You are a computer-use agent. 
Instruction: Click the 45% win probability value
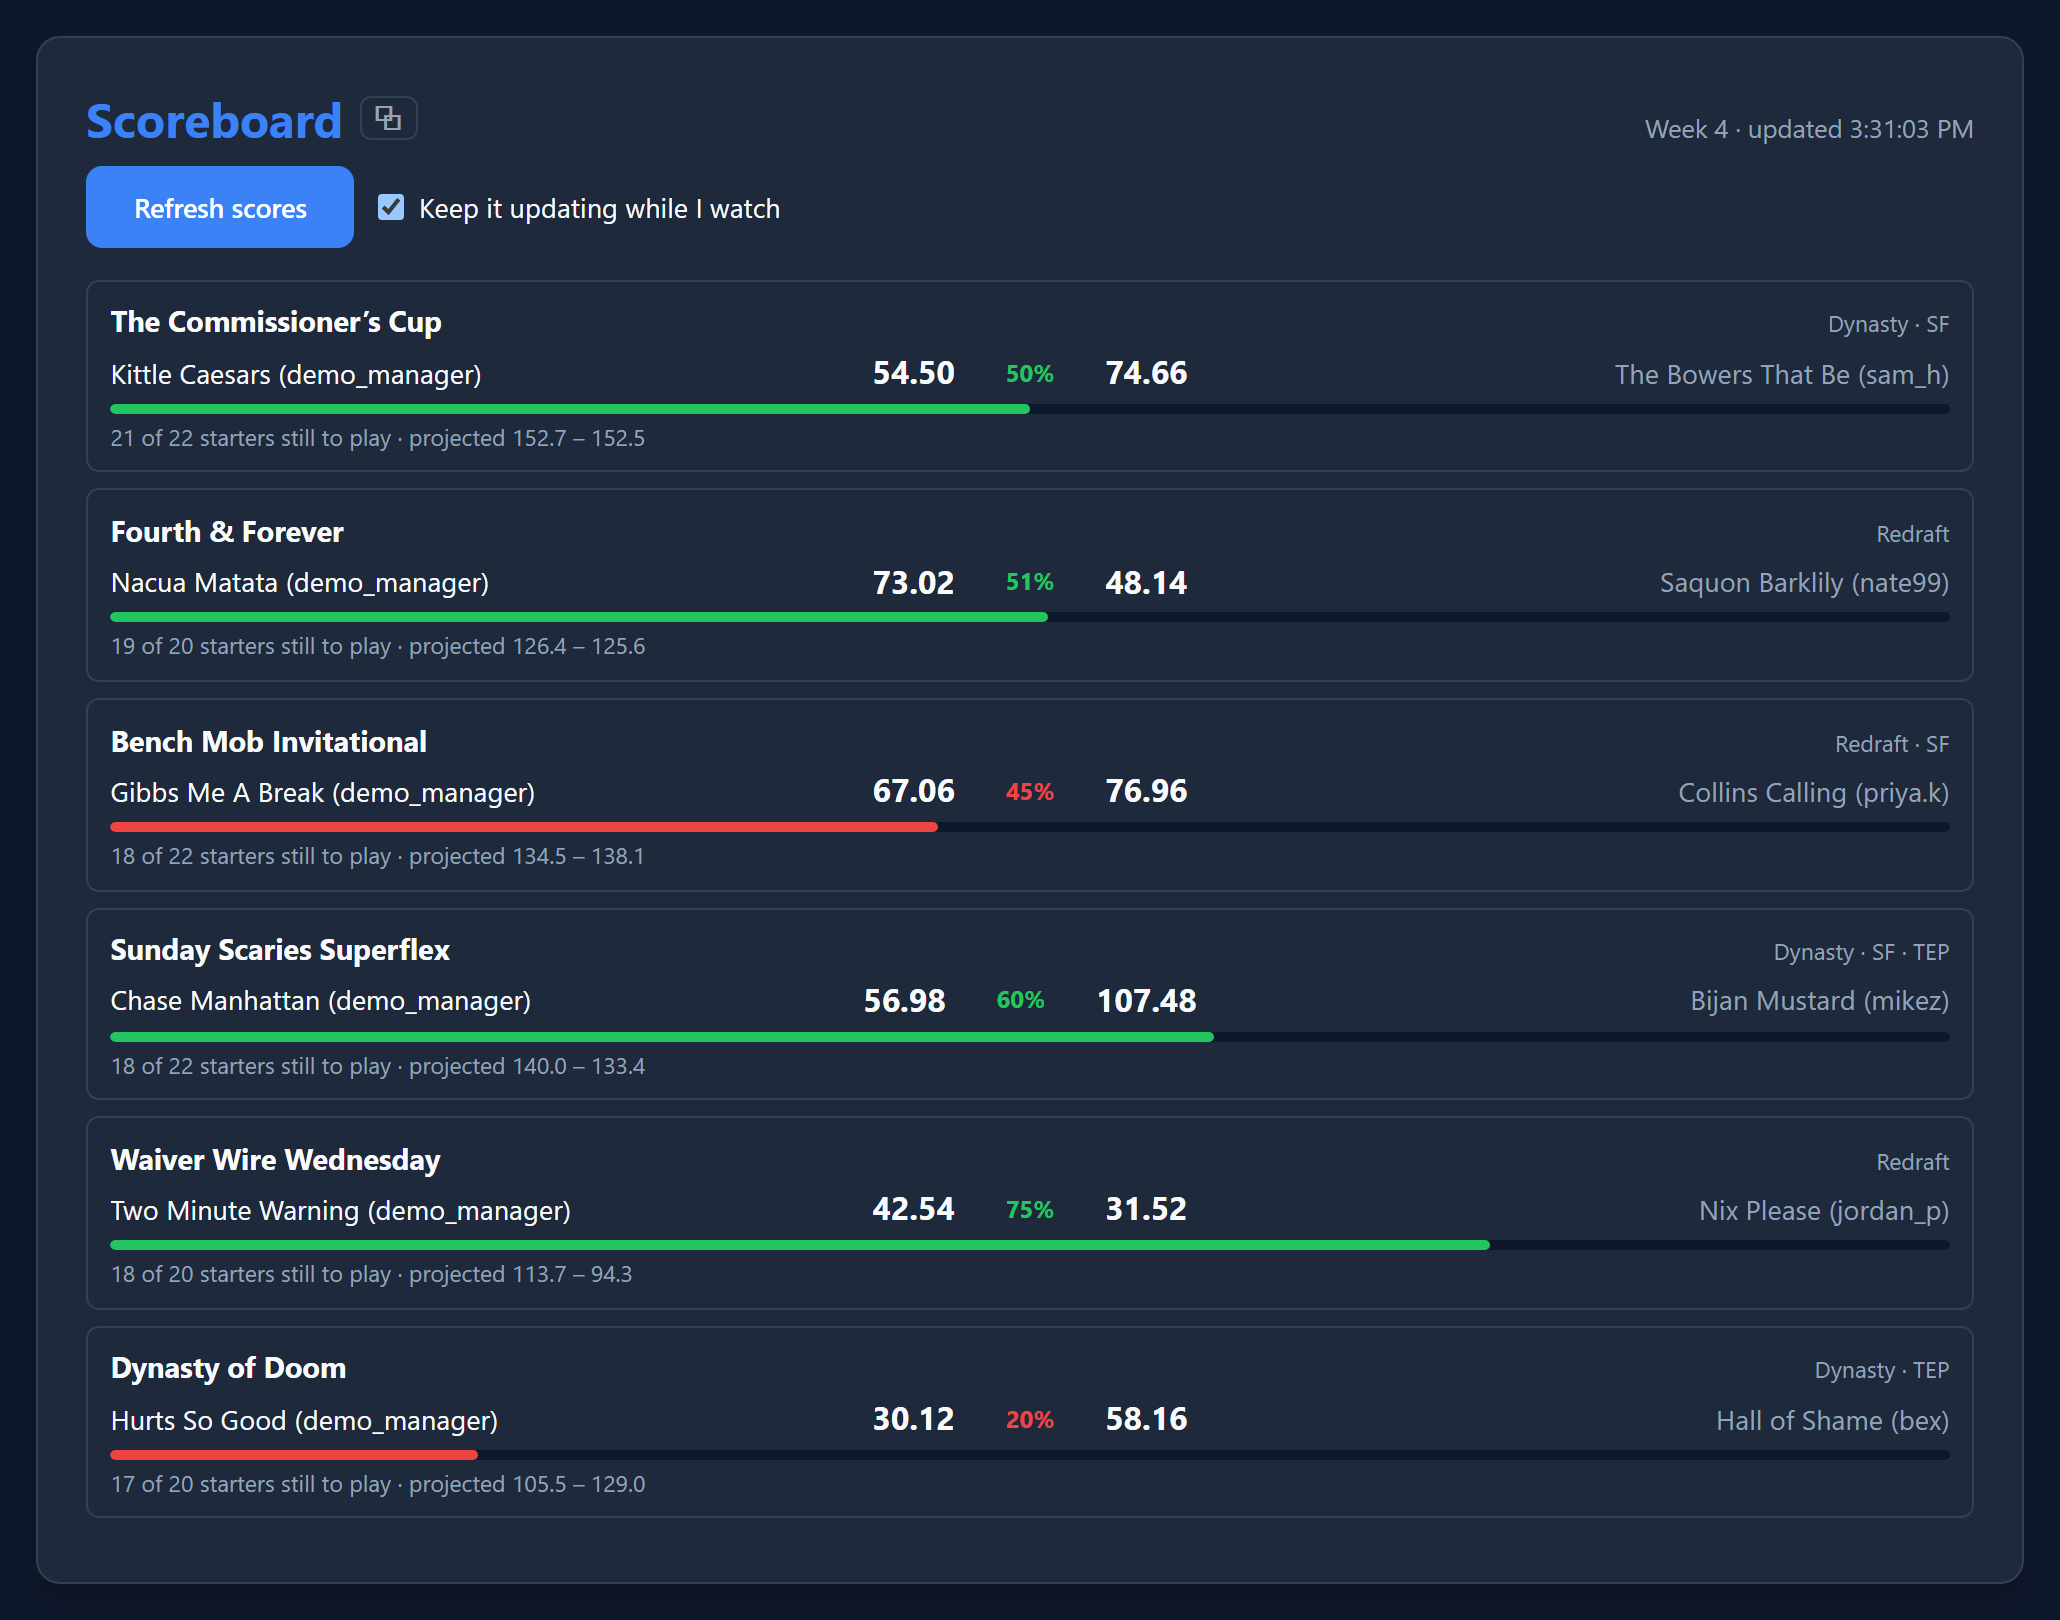tap(1030, 792)
